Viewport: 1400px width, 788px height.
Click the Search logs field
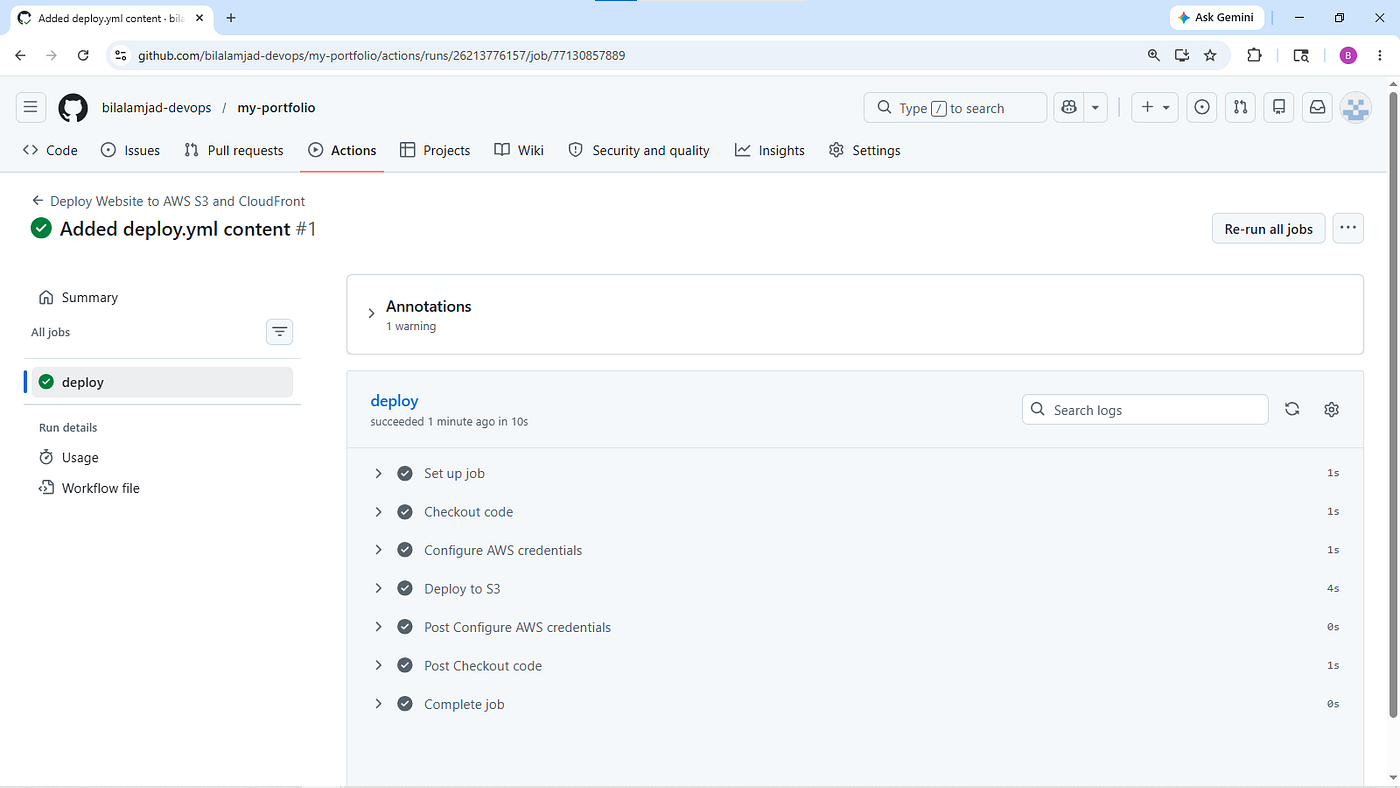pyautogui.click(x=1145, y=410)
